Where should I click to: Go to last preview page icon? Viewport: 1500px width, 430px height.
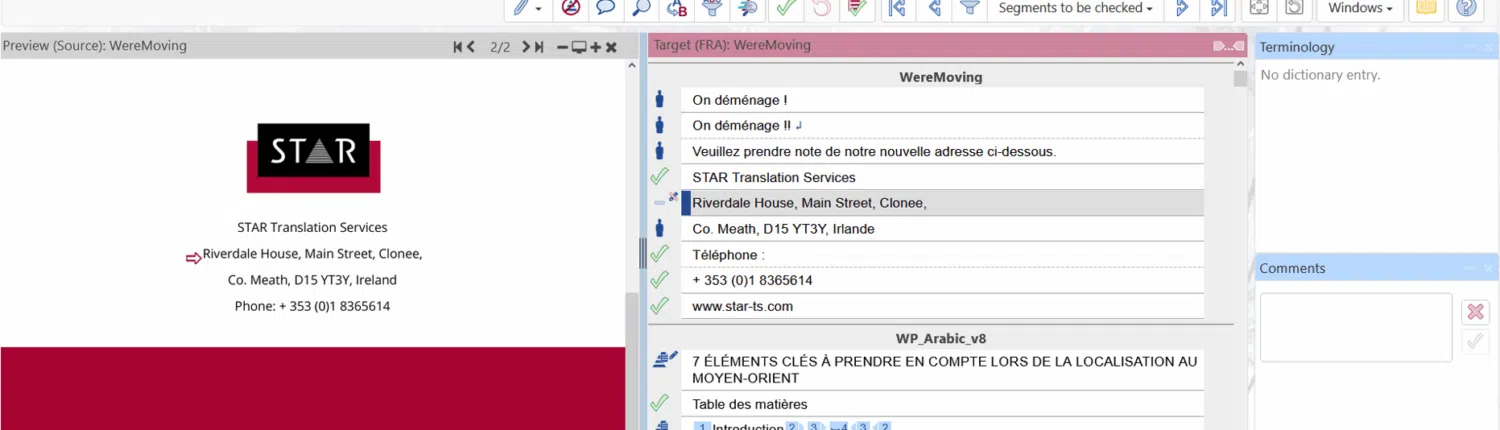click(x=538, y=46)
